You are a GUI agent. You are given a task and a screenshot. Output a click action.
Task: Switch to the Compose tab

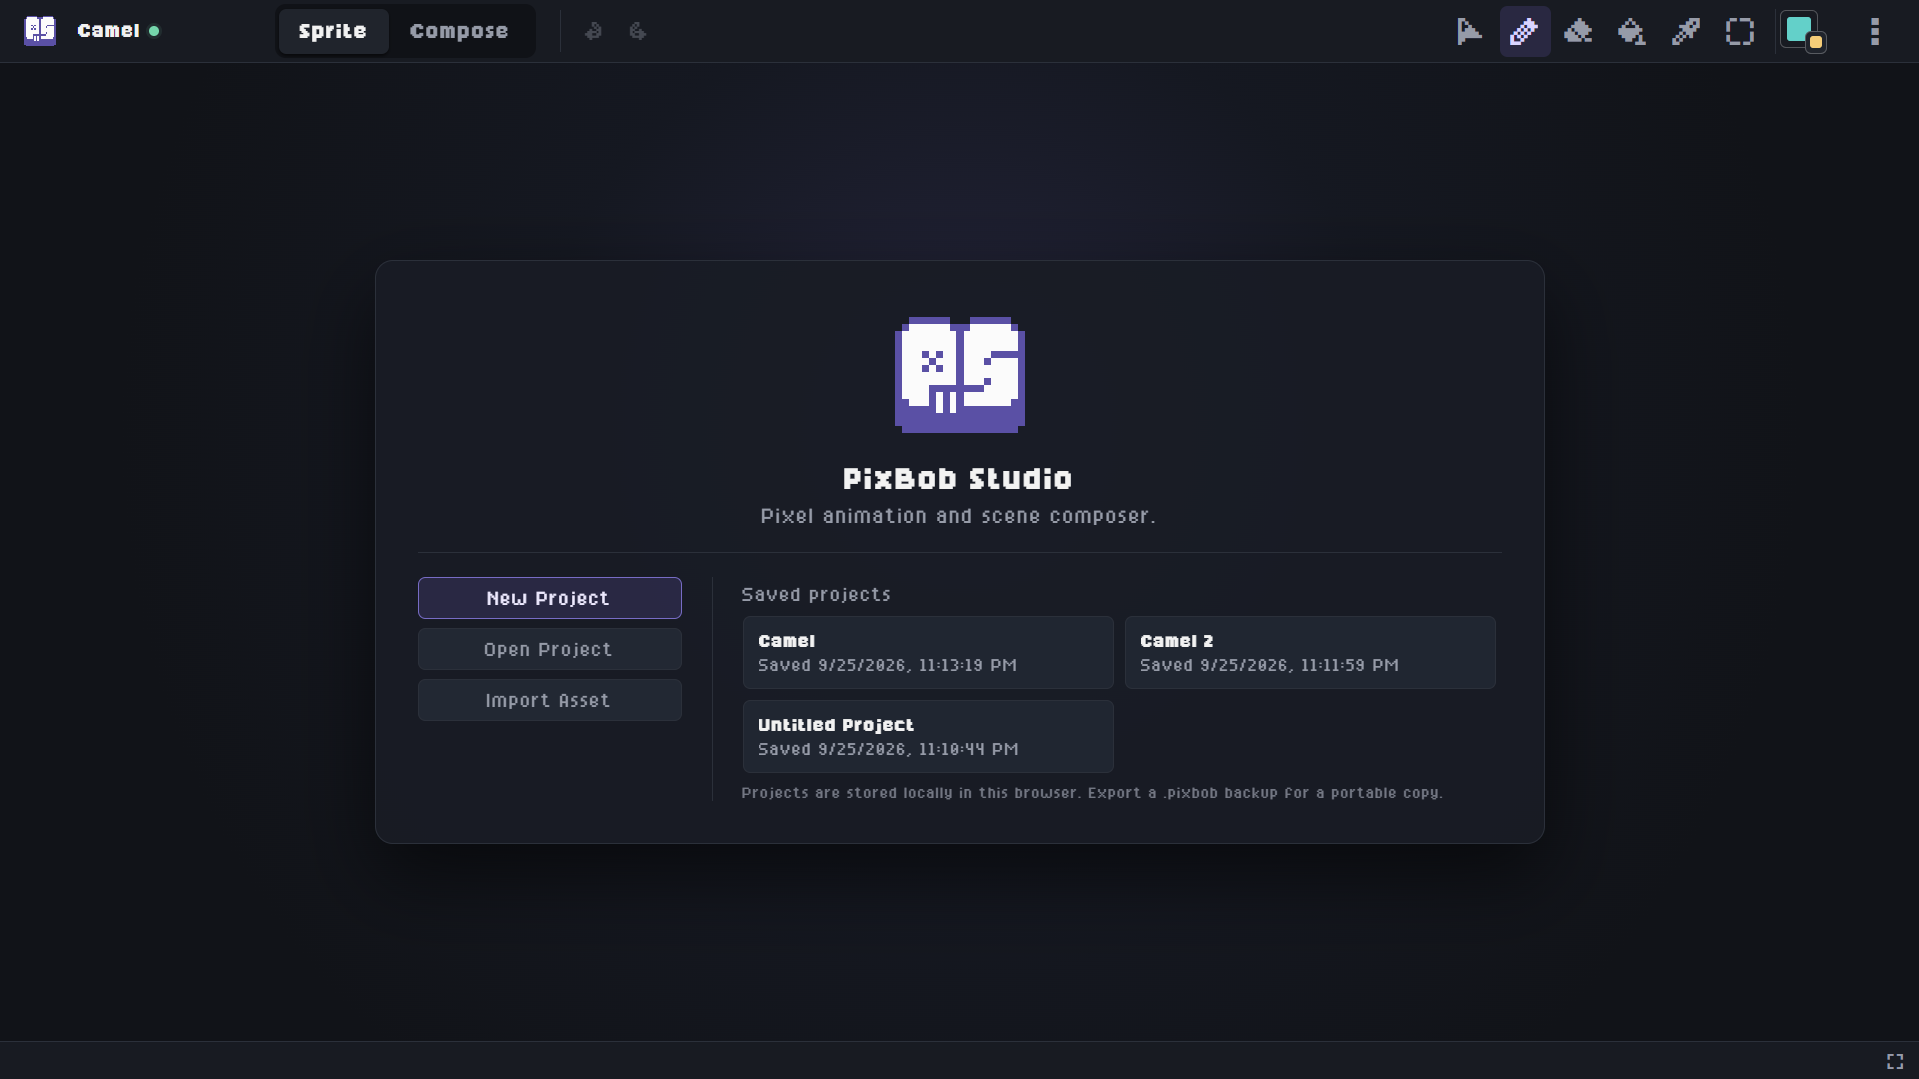459,31
